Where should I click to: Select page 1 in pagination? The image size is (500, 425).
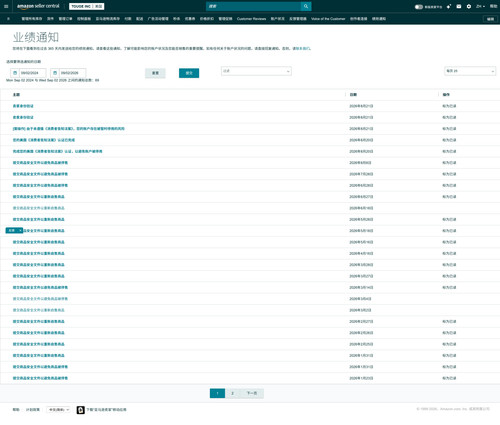tap(217, 393)
